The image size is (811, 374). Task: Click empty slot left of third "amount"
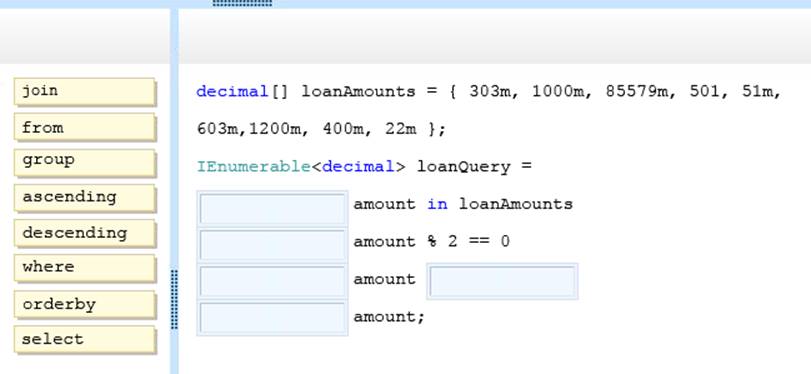(x=272, y=281)
